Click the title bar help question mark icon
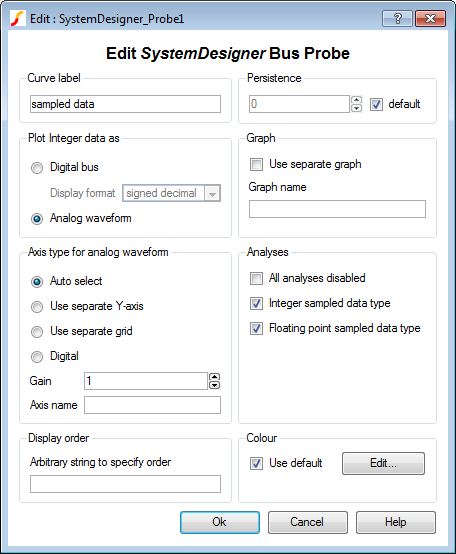 point(397,18)
